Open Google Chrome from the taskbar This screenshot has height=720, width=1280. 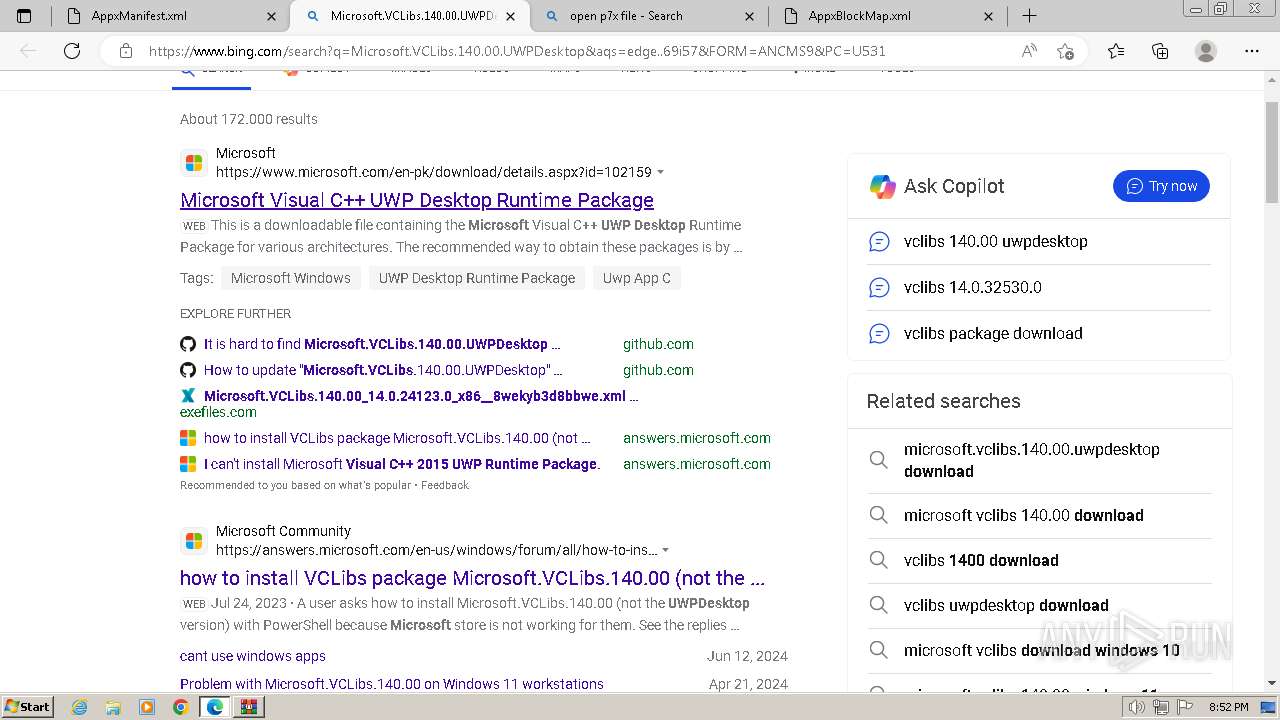[180, 707]
